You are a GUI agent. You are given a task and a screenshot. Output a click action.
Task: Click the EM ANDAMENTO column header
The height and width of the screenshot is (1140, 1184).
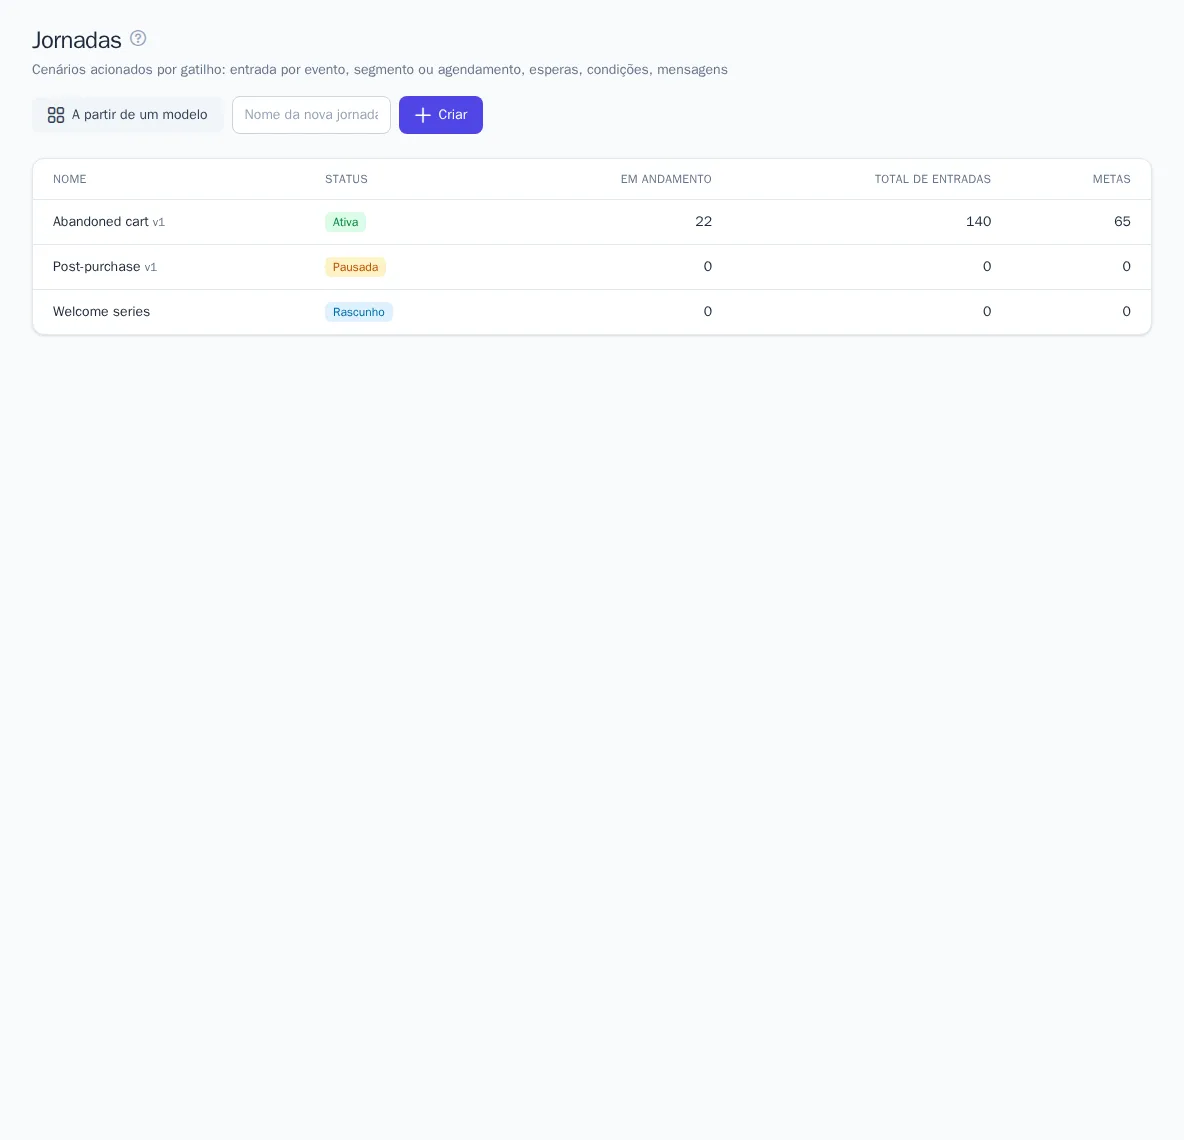pyautogui.click(x=666, y=179)
